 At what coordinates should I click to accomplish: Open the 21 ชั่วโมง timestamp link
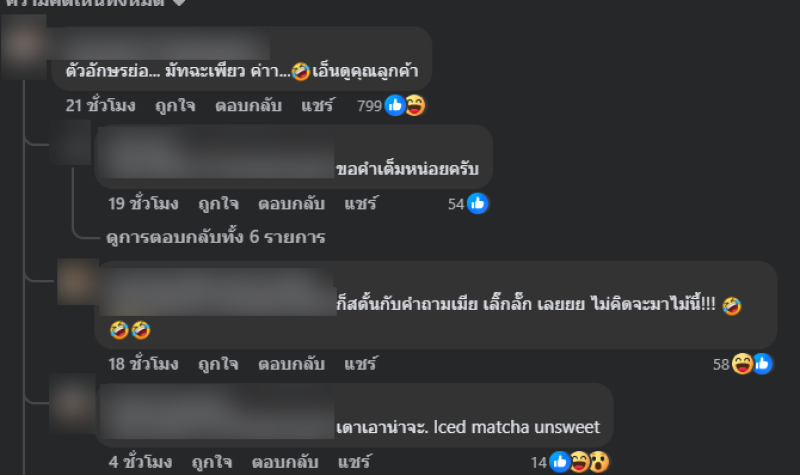tap(101, 106)
